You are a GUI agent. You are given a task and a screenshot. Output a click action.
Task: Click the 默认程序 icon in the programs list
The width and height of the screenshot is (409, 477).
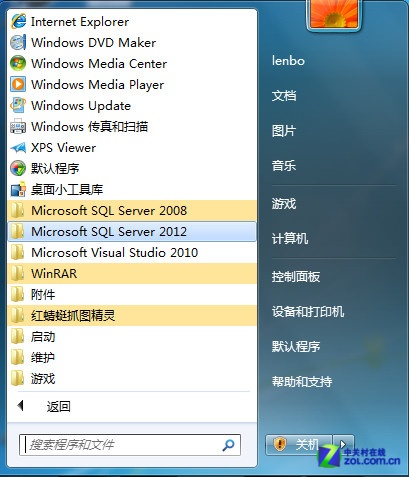[18, 168]
